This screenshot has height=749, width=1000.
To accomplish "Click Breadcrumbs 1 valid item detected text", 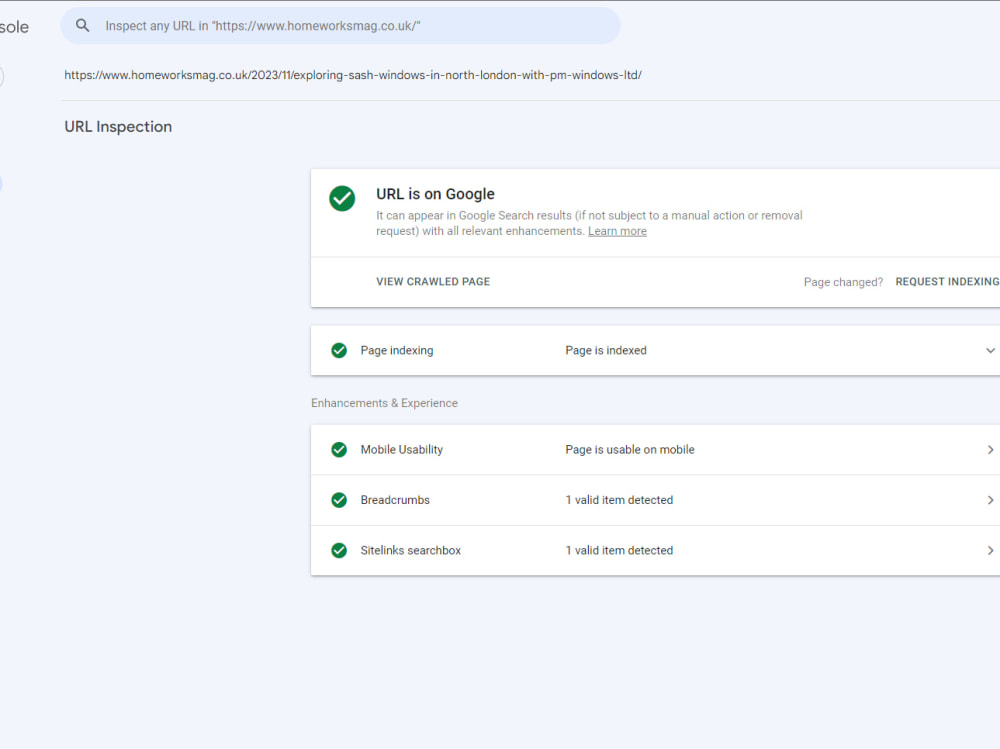I will tap(619, 500).
